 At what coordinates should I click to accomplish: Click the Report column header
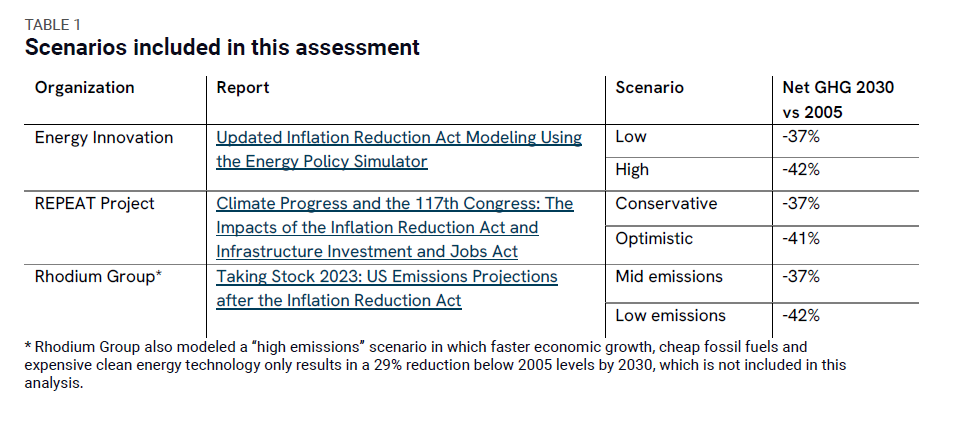coord(243,88)
